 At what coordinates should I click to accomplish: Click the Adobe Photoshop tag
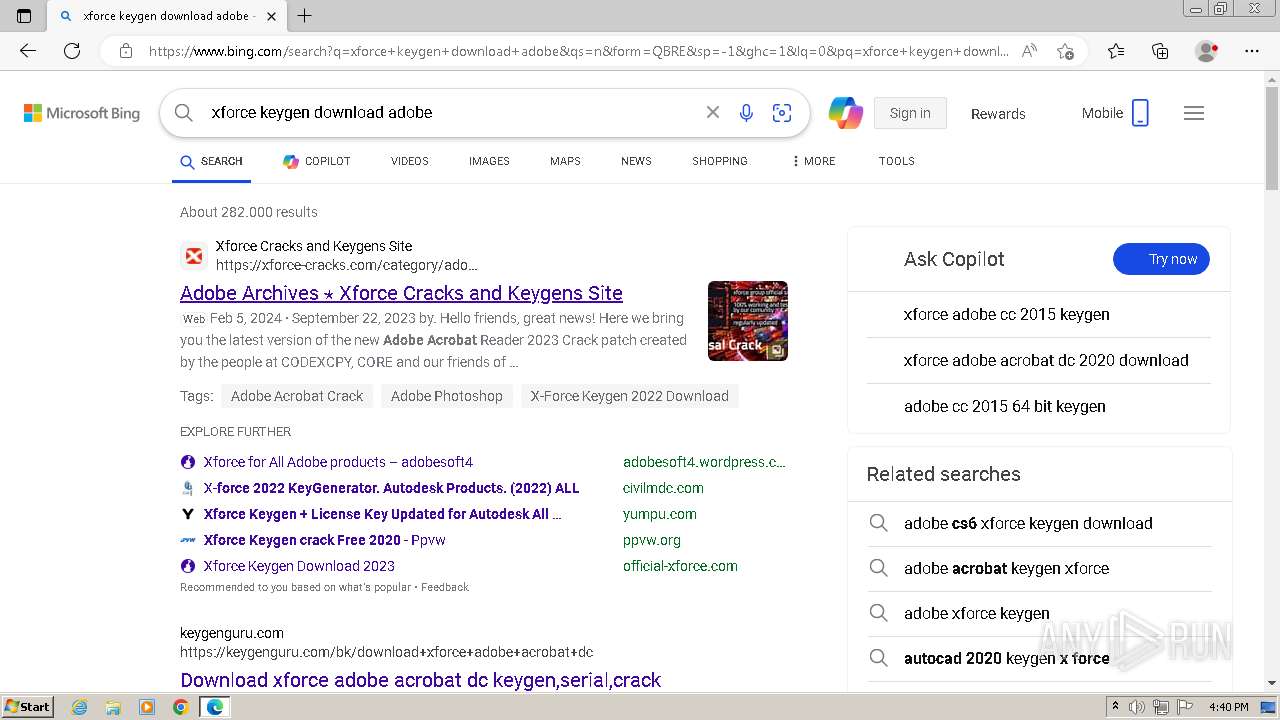(x=447, y=396)
